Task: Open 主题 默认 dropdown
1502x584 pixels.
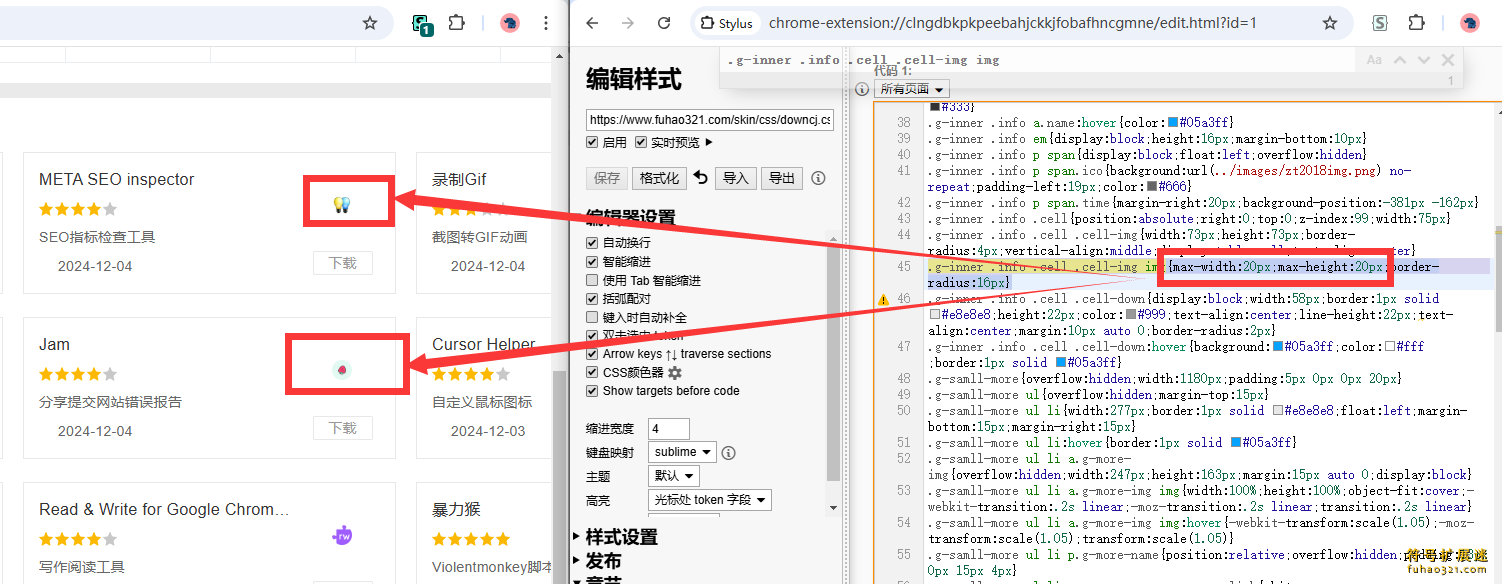Action: pyautogui.click(x=673, y=476)
